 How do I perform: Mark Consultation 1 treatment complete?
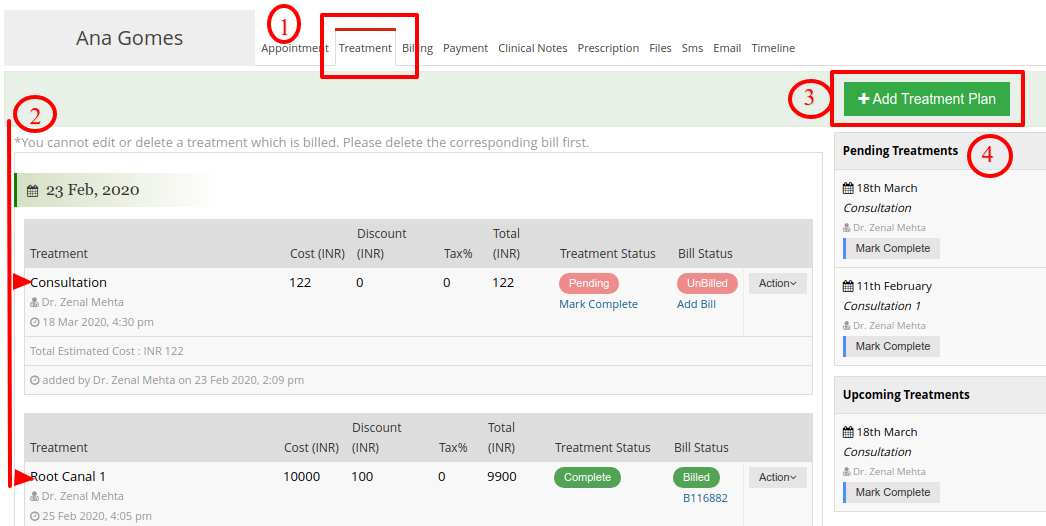893,346
